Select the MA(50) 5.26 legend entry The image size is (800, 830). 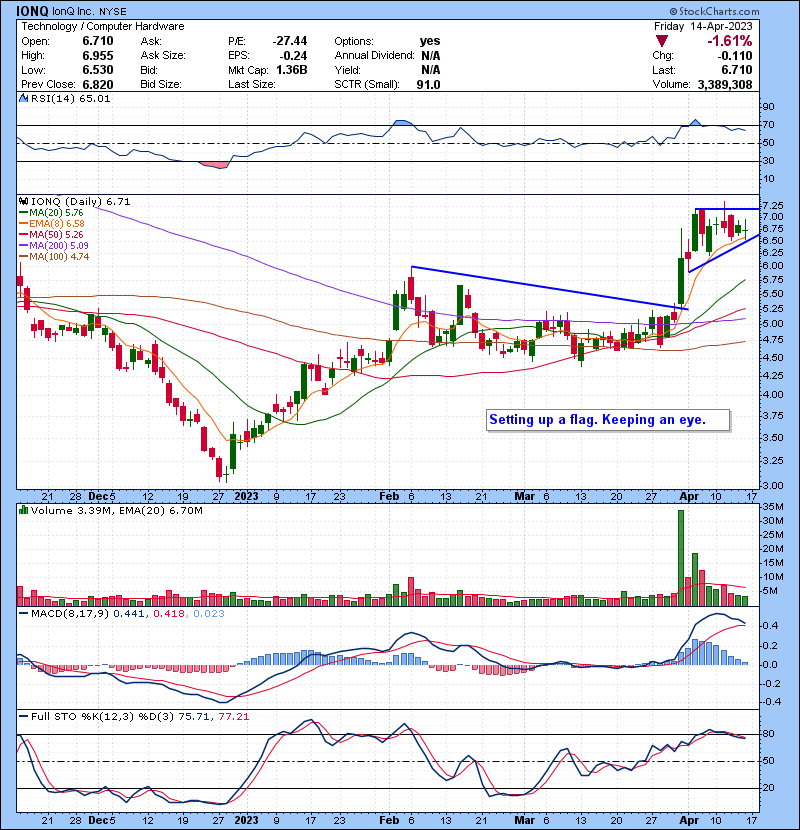point(51,234)
